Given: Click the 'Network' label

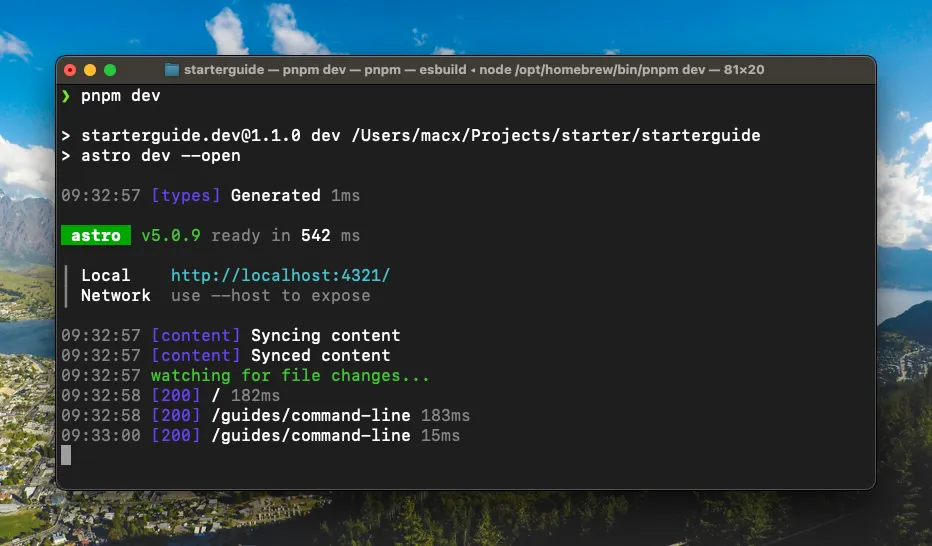Looking at the screenshot, I should tap(115, 296).
